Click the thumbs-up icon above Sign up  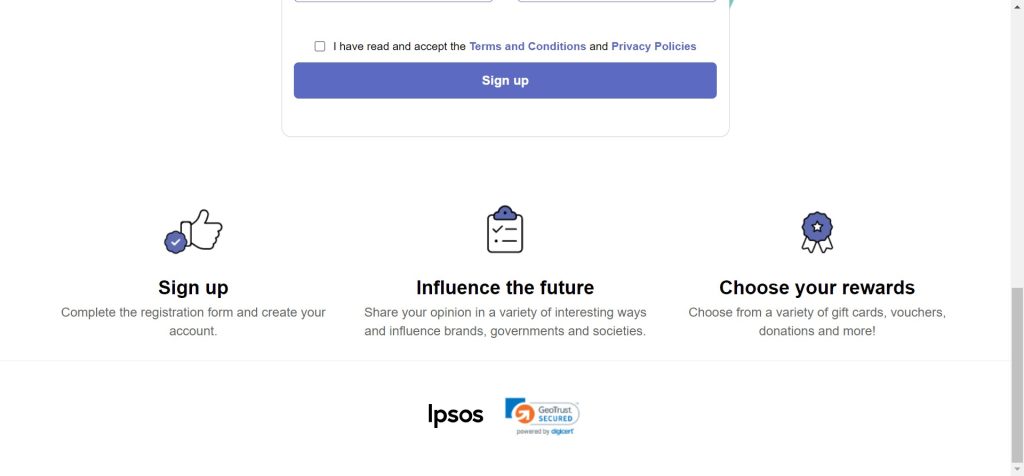pos(194,231)
